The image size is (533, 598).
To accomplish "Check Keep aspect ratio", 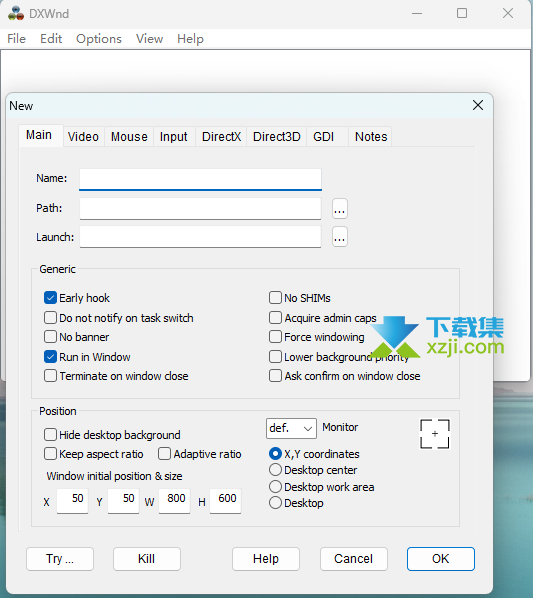I will (50, 454).
